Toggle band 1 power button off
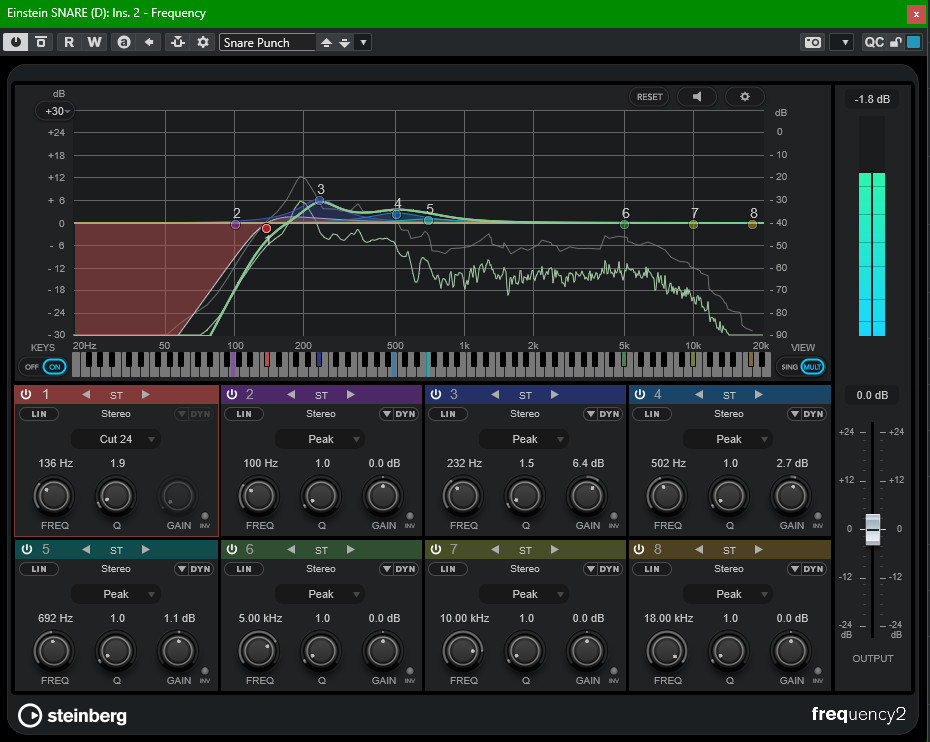 click(27, 394)
